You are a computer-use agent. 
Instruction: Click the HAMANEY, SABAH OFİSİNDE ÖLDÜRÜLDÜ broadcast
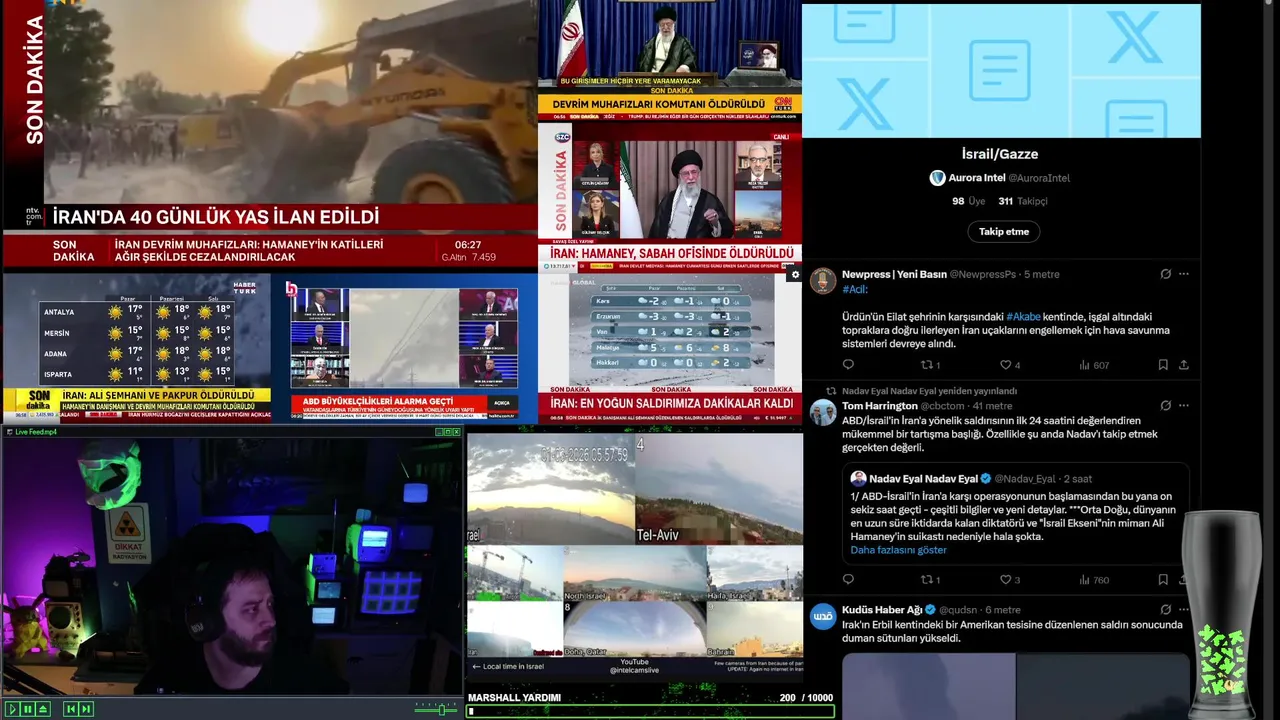click(670, 196)
